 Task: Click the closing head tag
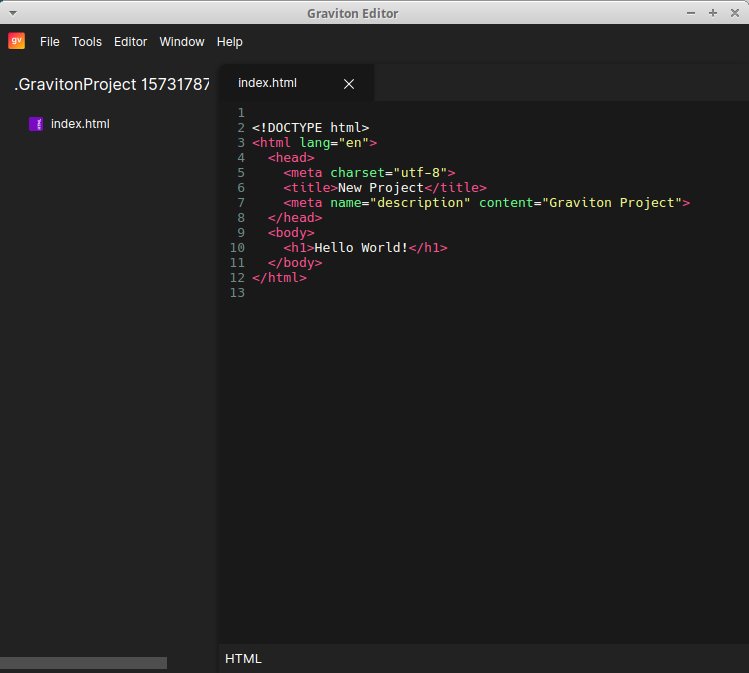[x=295, y=218]
